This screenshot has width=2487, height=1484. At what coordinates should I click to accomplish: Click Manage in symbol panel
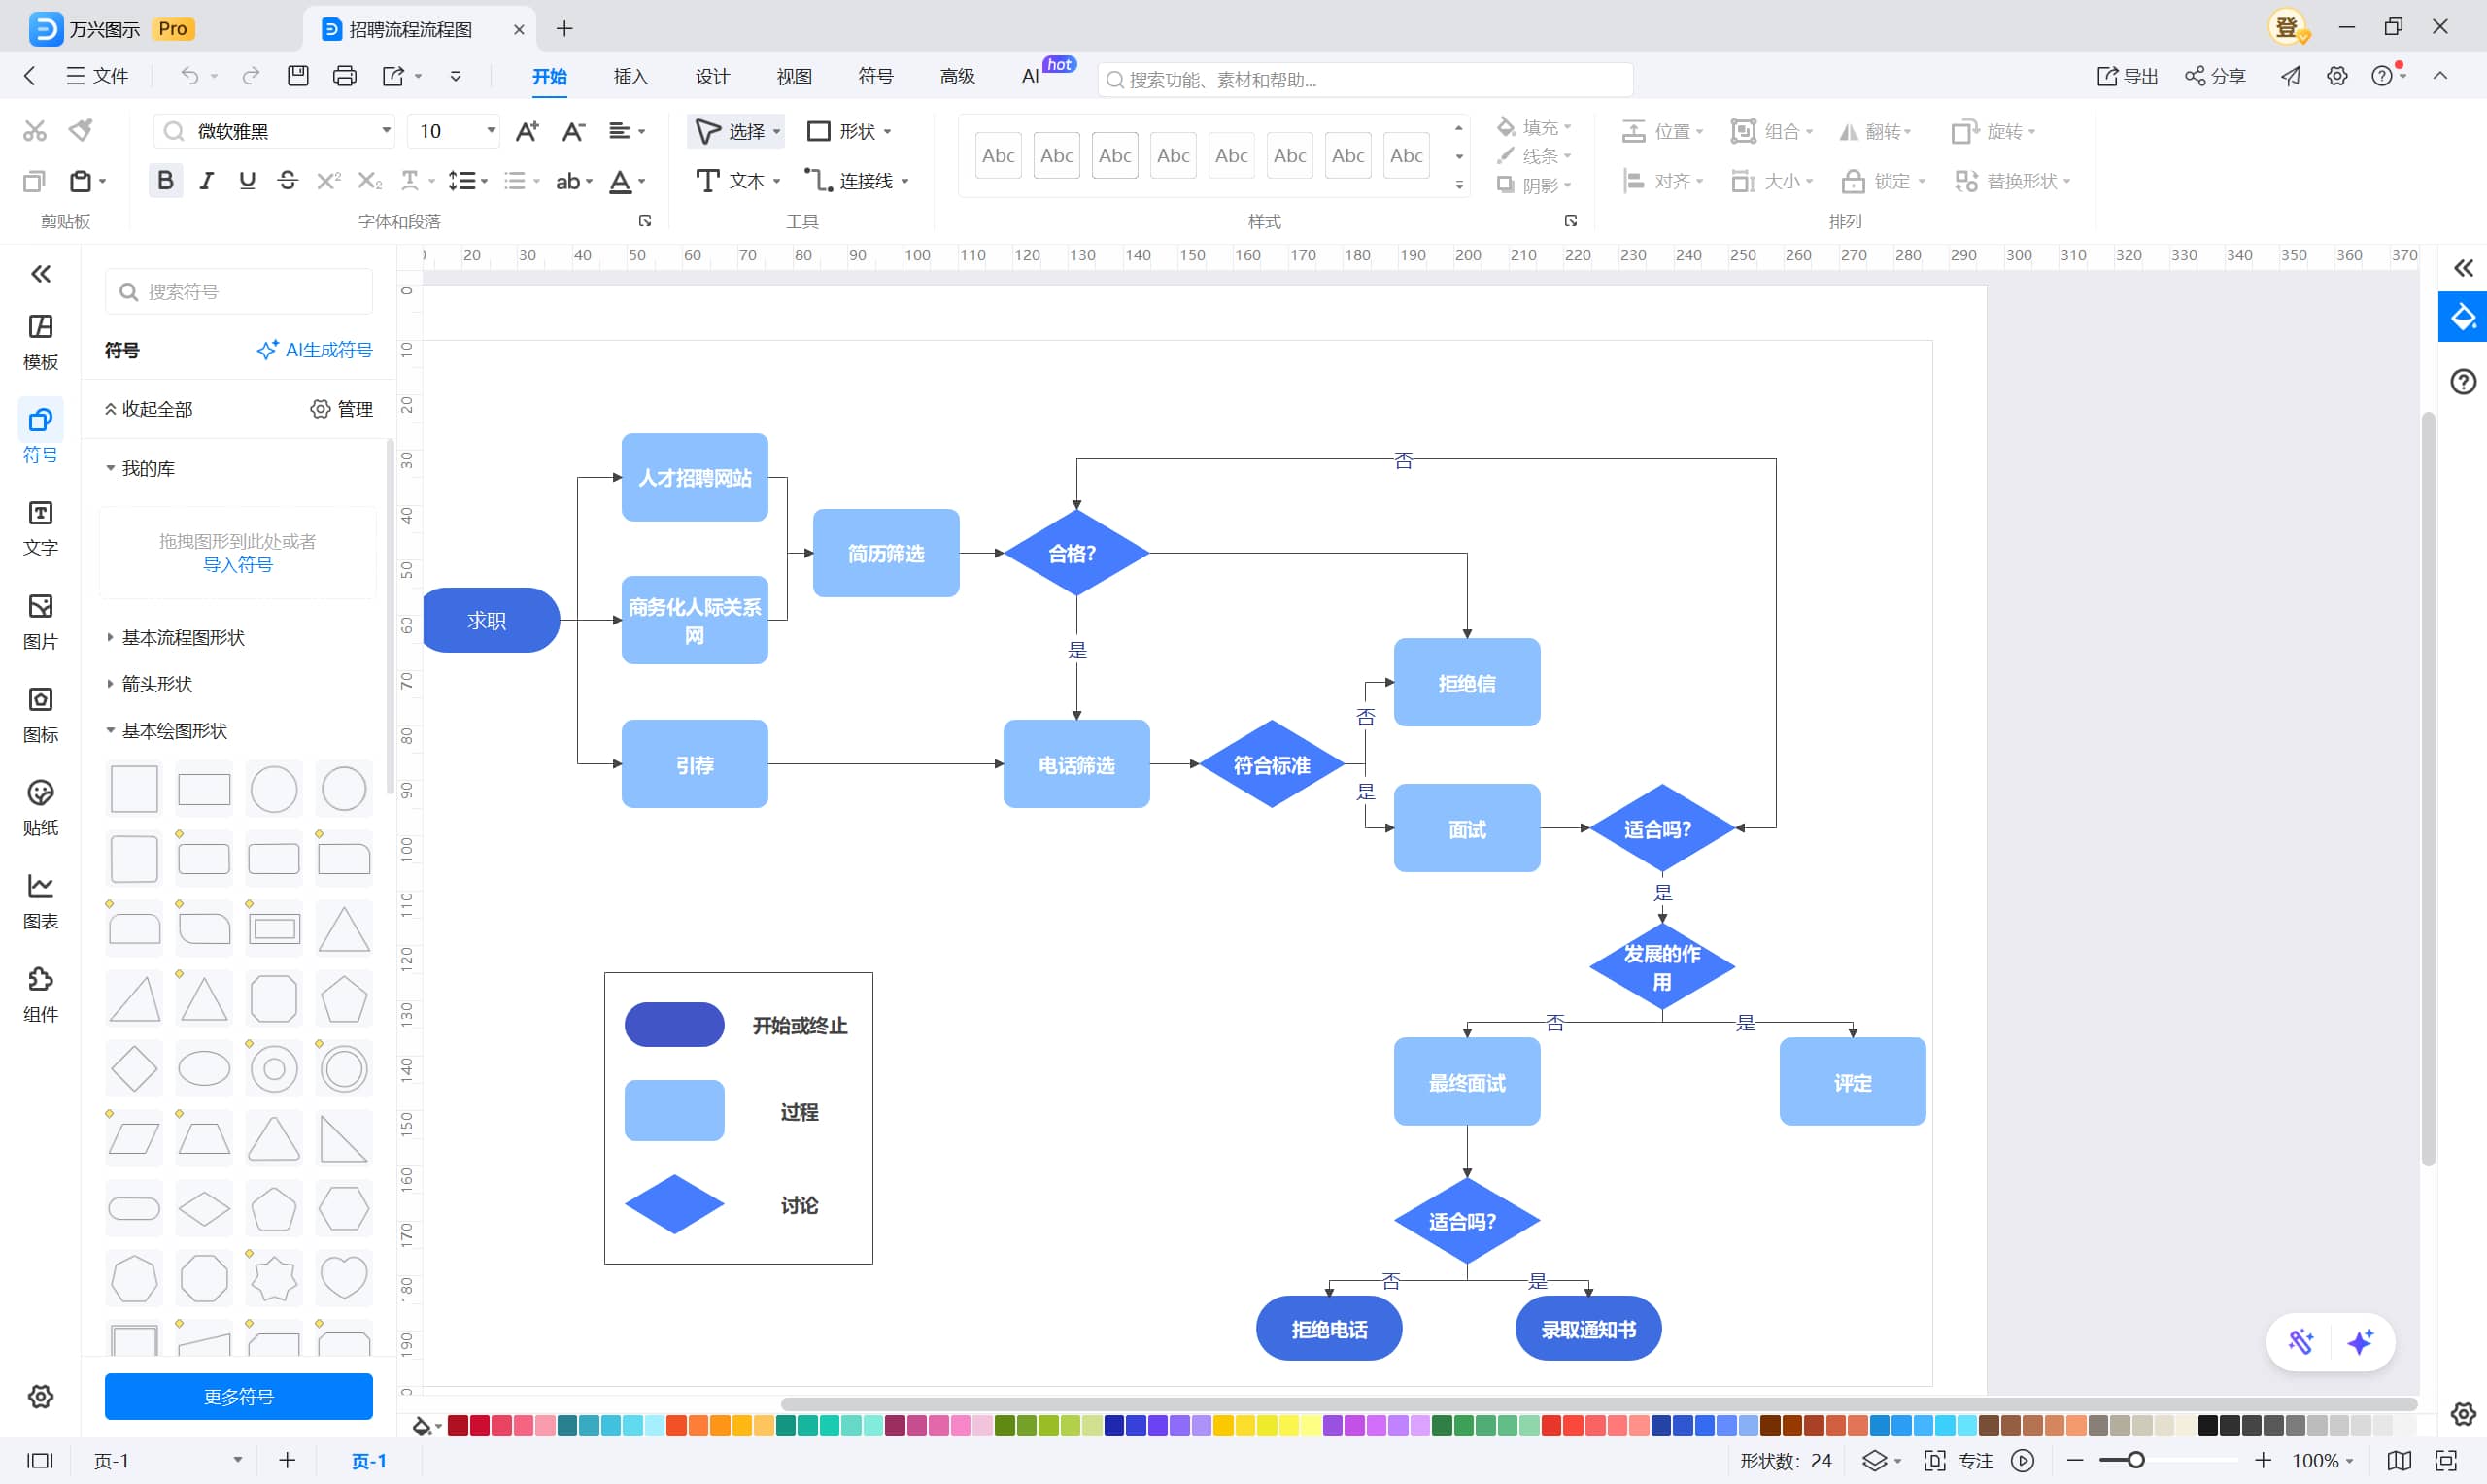point(341,409)
